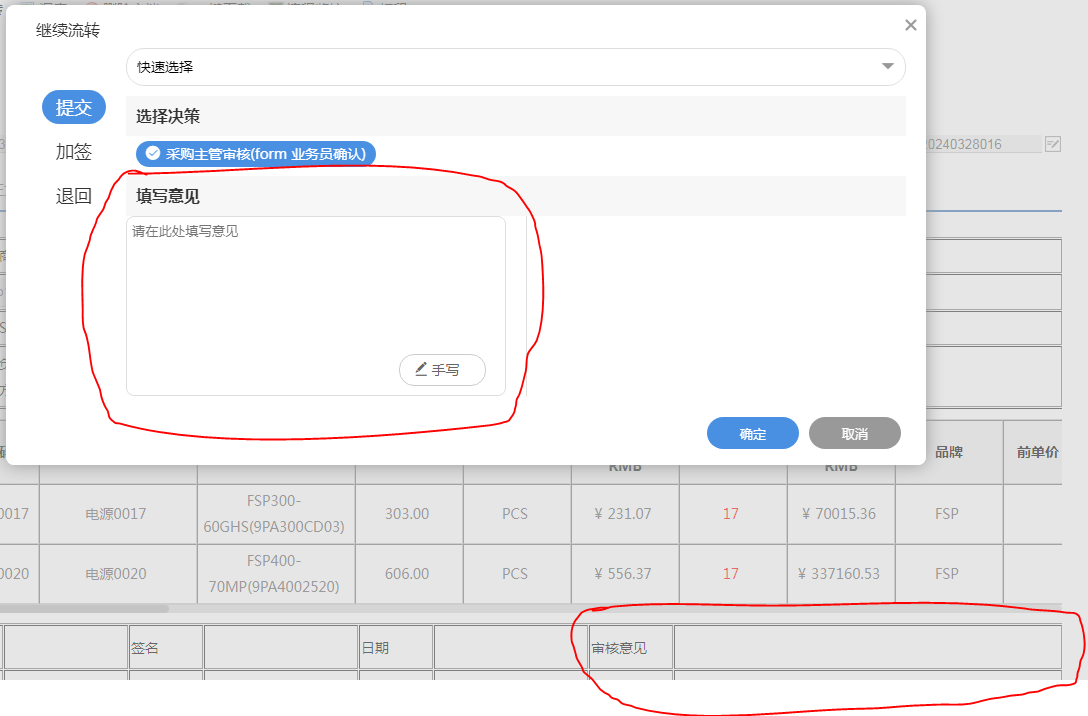Click the edit icon next to the document number
The image size is (1088, 716).
(1053, 144)
